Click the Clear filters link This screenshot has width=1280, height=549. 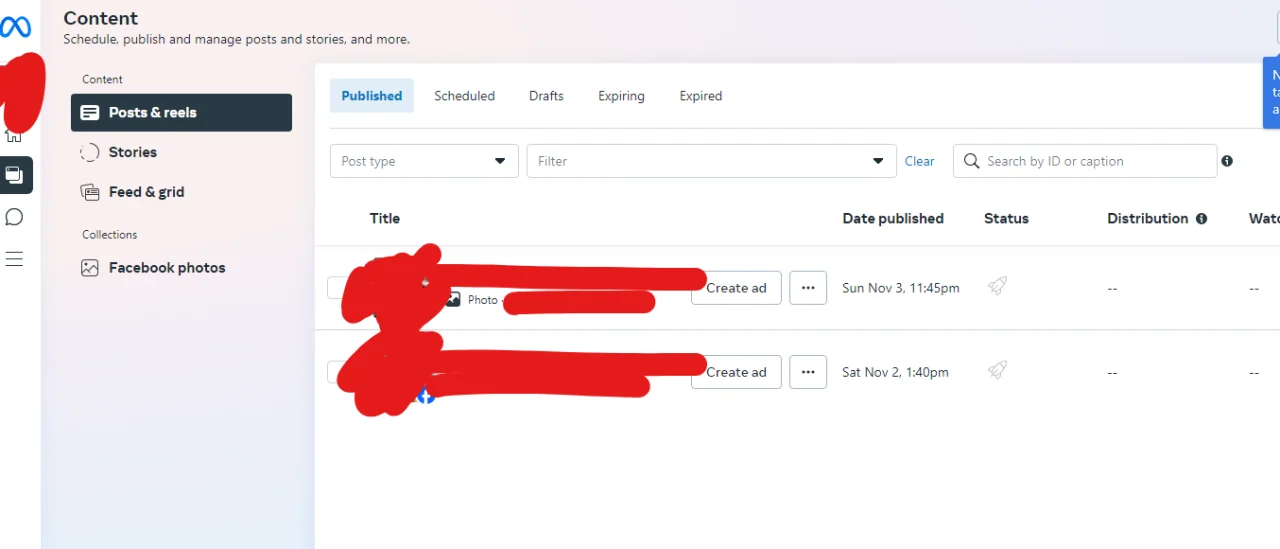(x=920, y=161)
